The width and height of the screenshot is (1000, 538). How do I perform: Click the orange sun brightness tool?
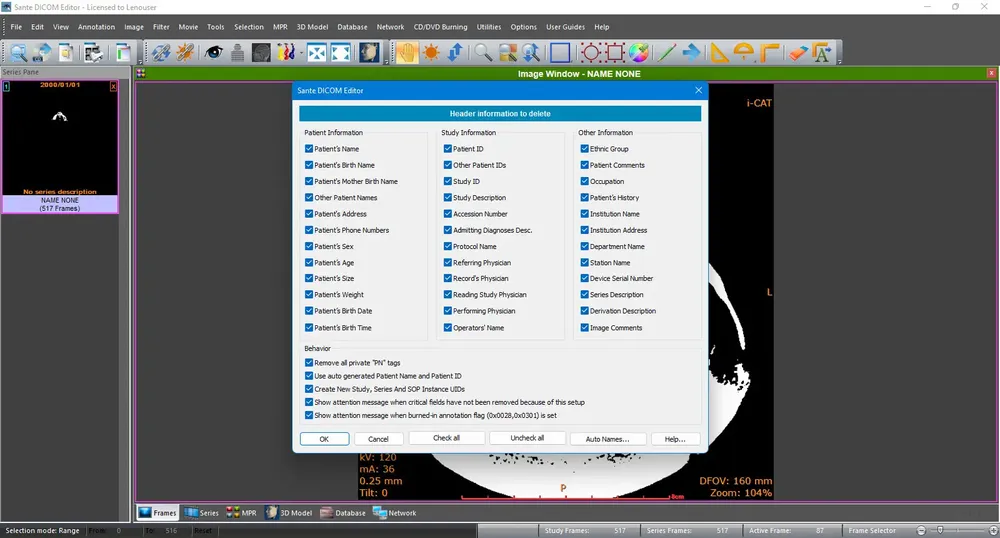[x=431, y=52]
